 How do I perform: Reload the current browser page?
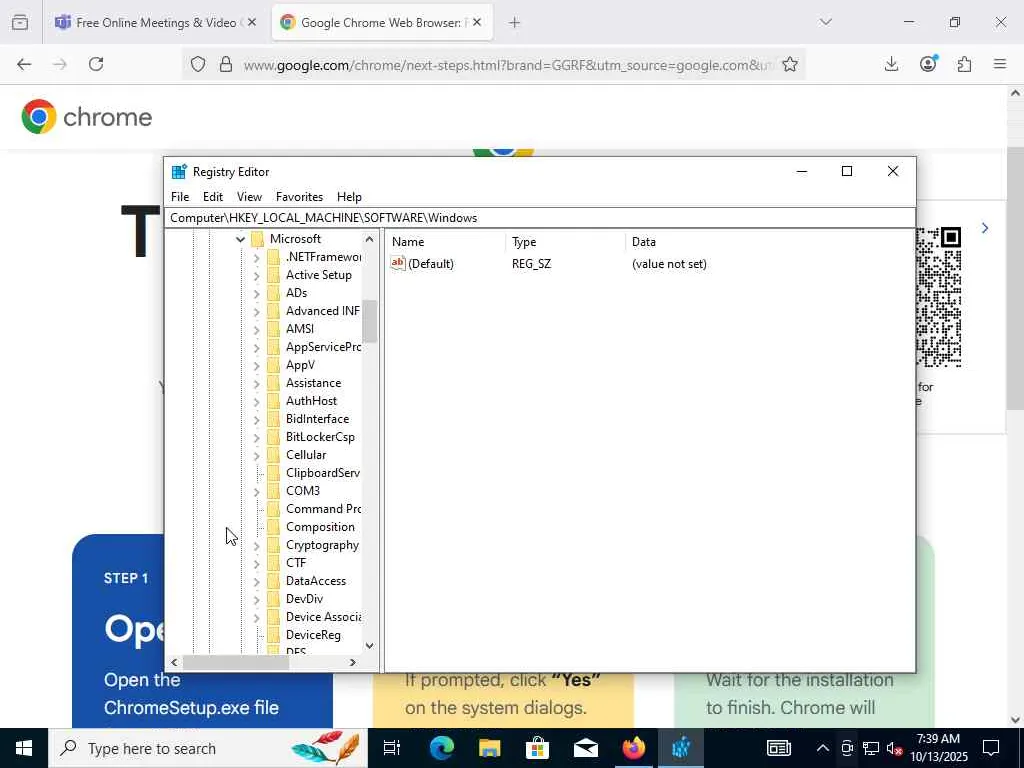tap(96, 64)
